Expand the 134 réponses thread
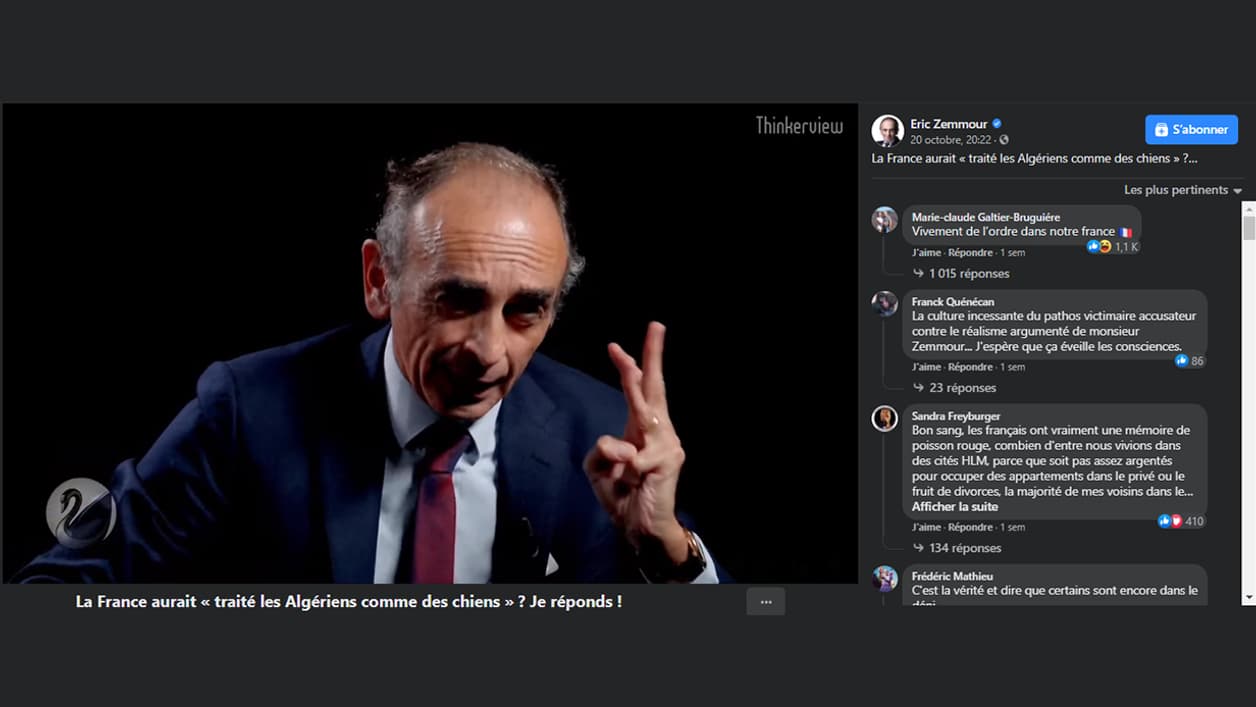The image size is (1256, 707). click(x=957, y=548)
